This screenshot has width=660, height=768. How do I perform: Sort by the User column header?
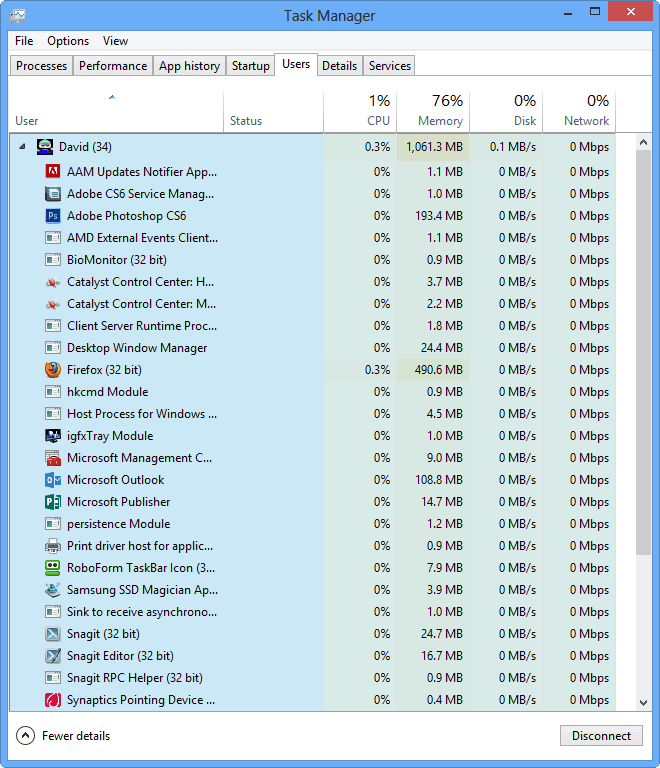pyautogui.click(x=116, y=112)
